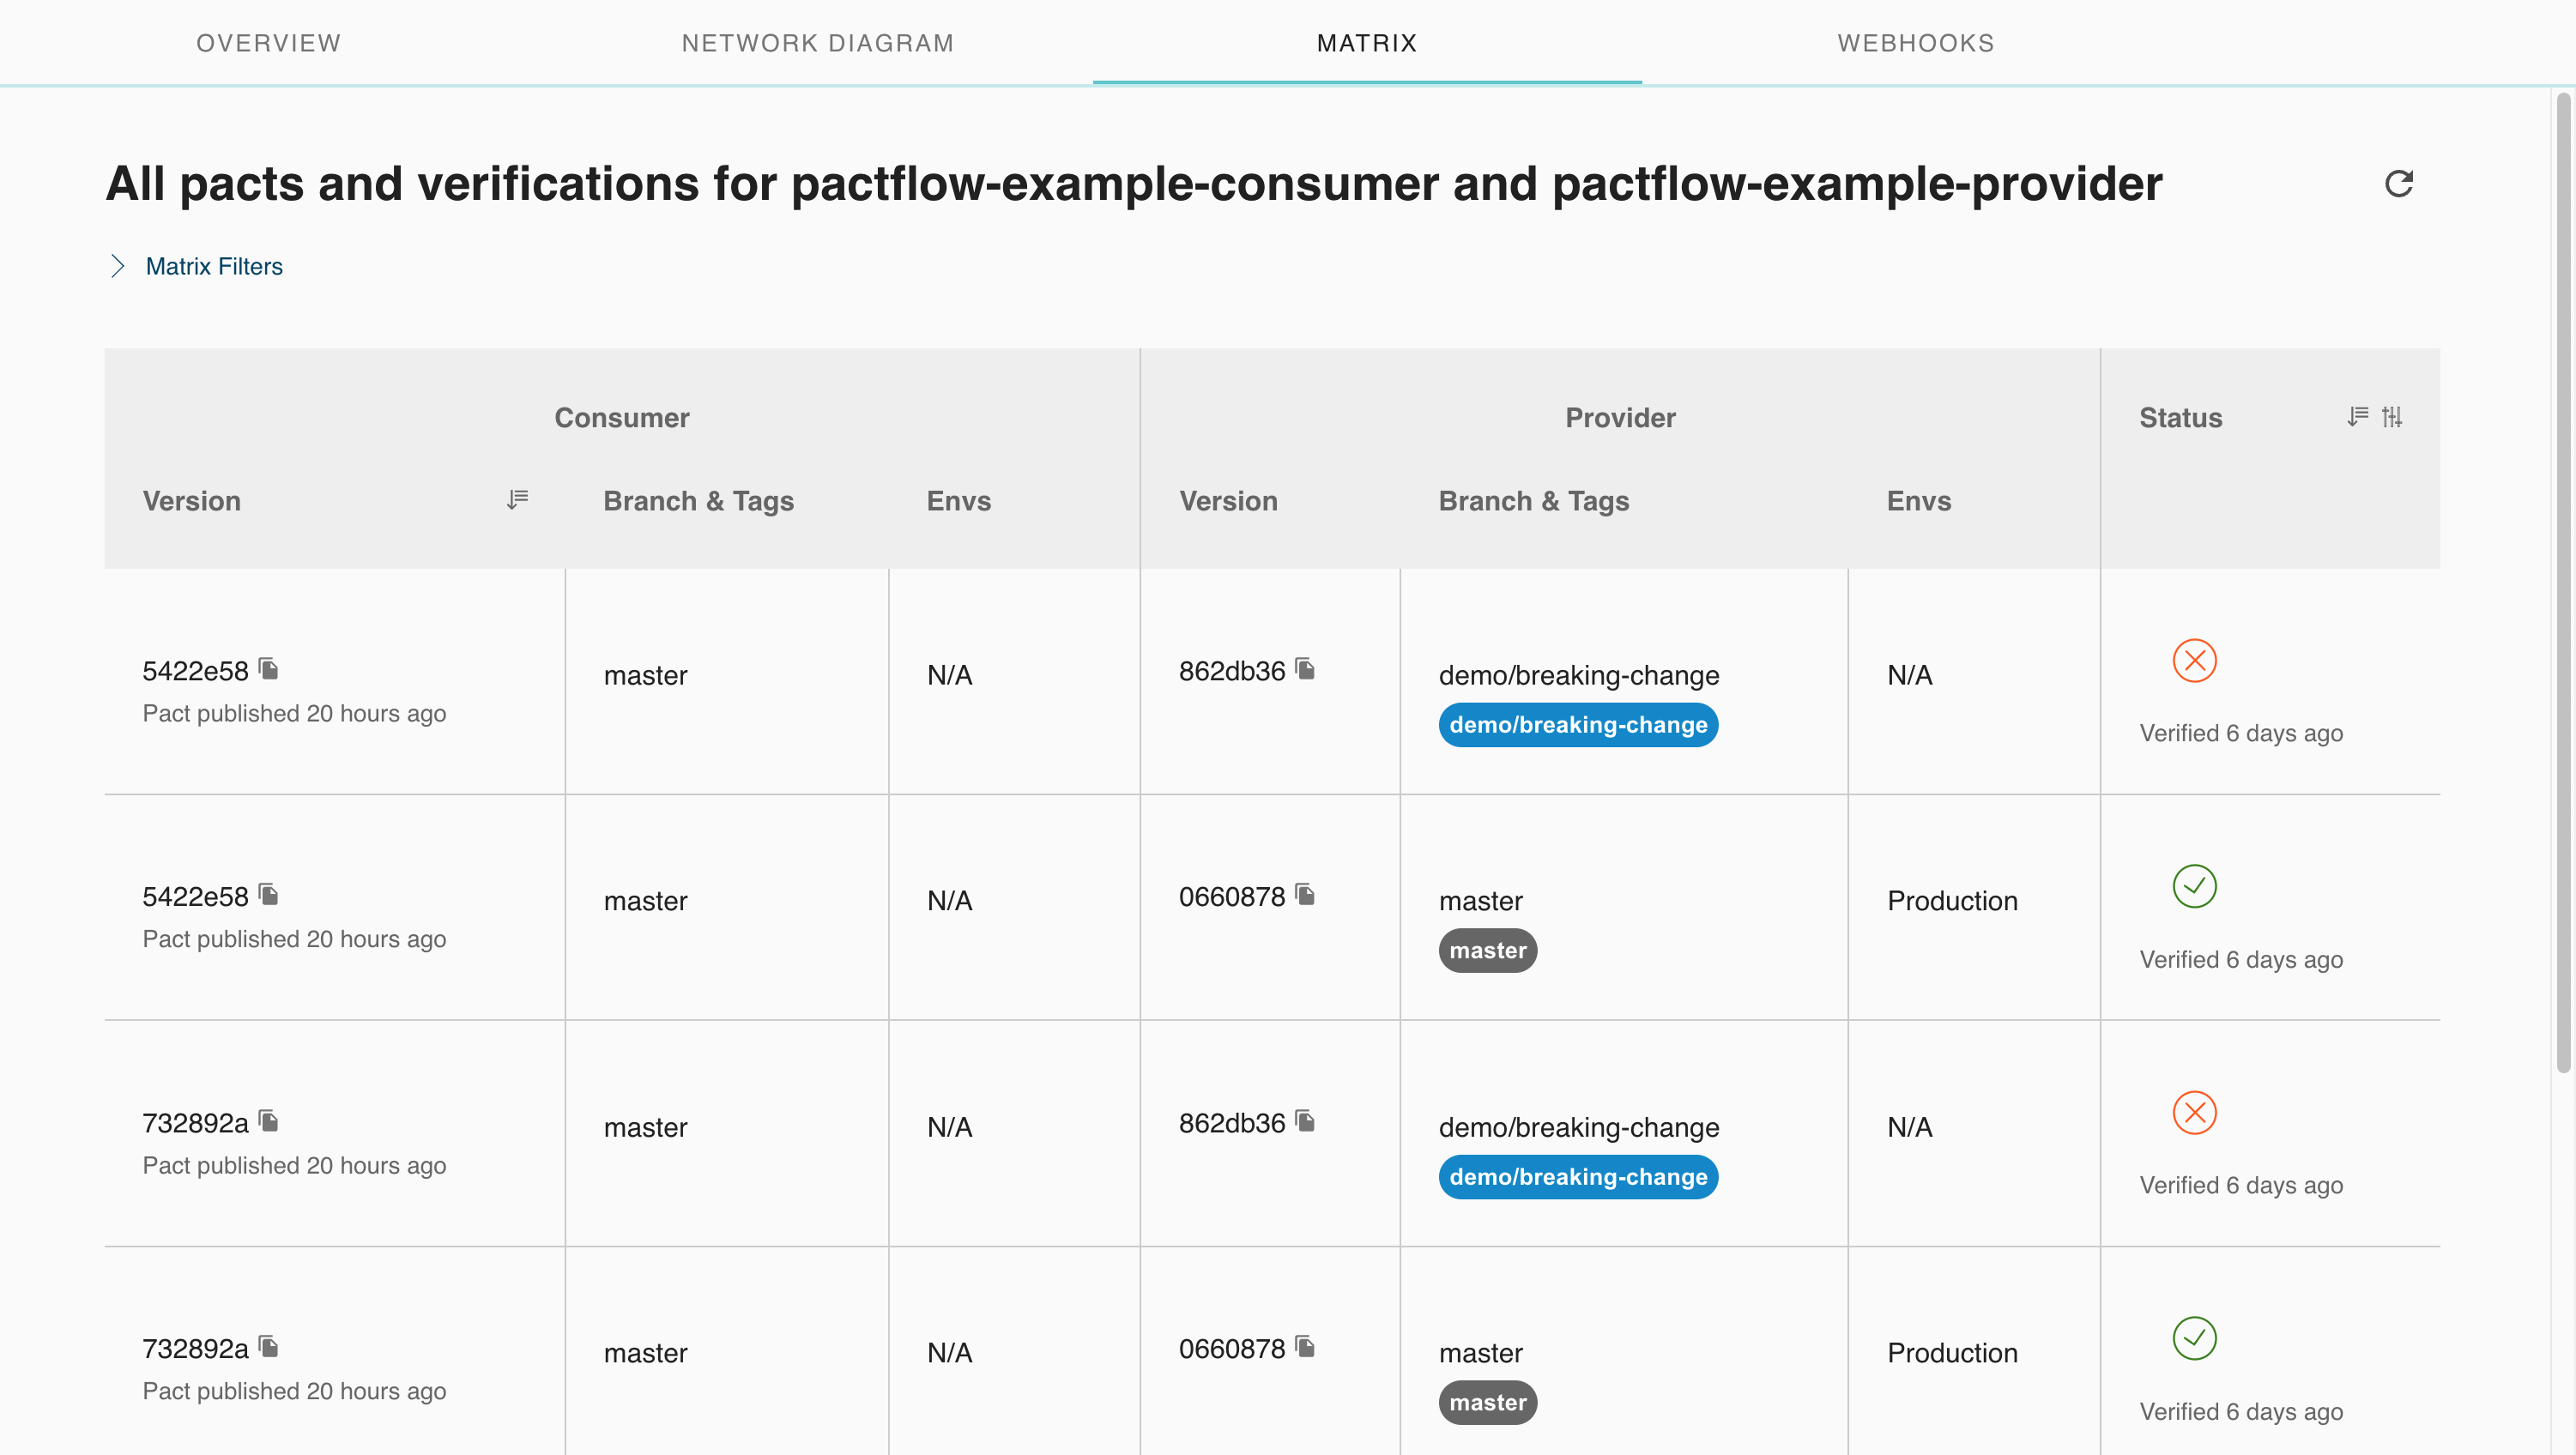Click success checkmark icon in second row

coord(2194,886)
